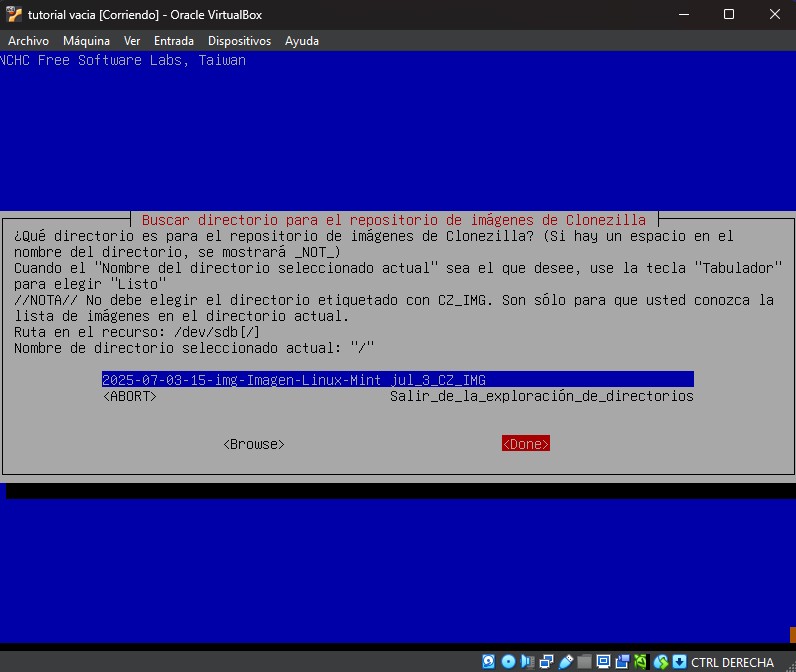The image size is (796, 672).
Task: Open the Entrada menu
Action: 174,41
